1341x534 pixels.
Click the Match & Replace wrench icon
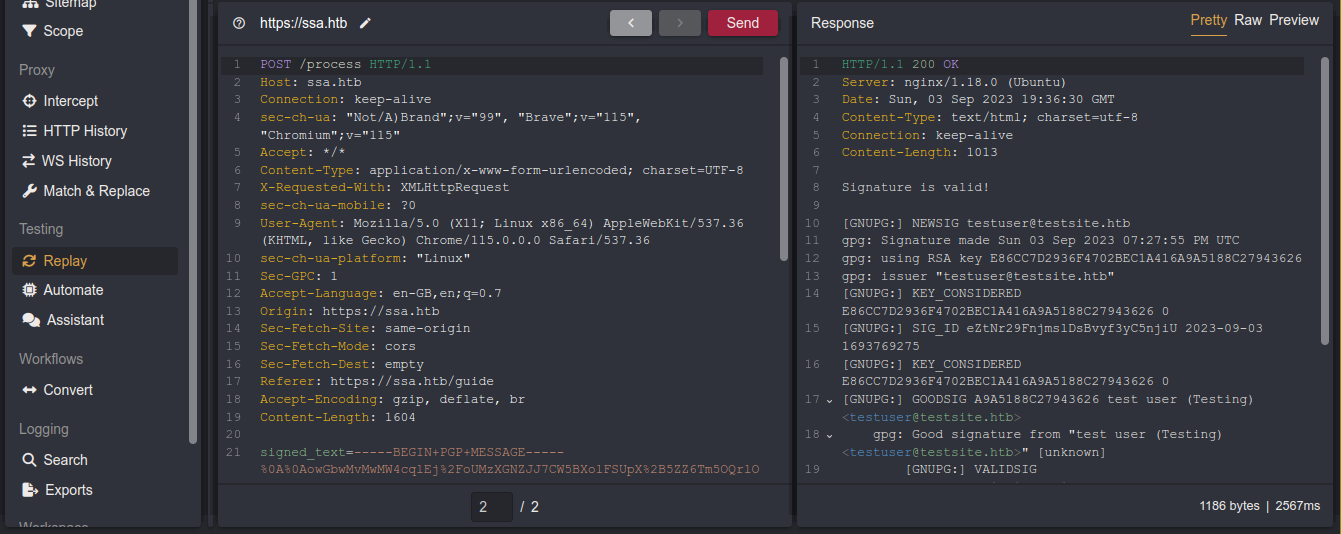tap(28, 191)
